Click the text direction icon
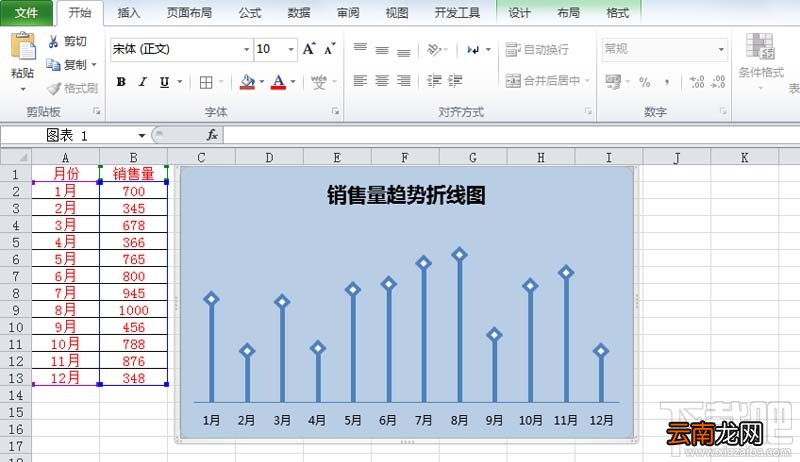 coord(473,49)
